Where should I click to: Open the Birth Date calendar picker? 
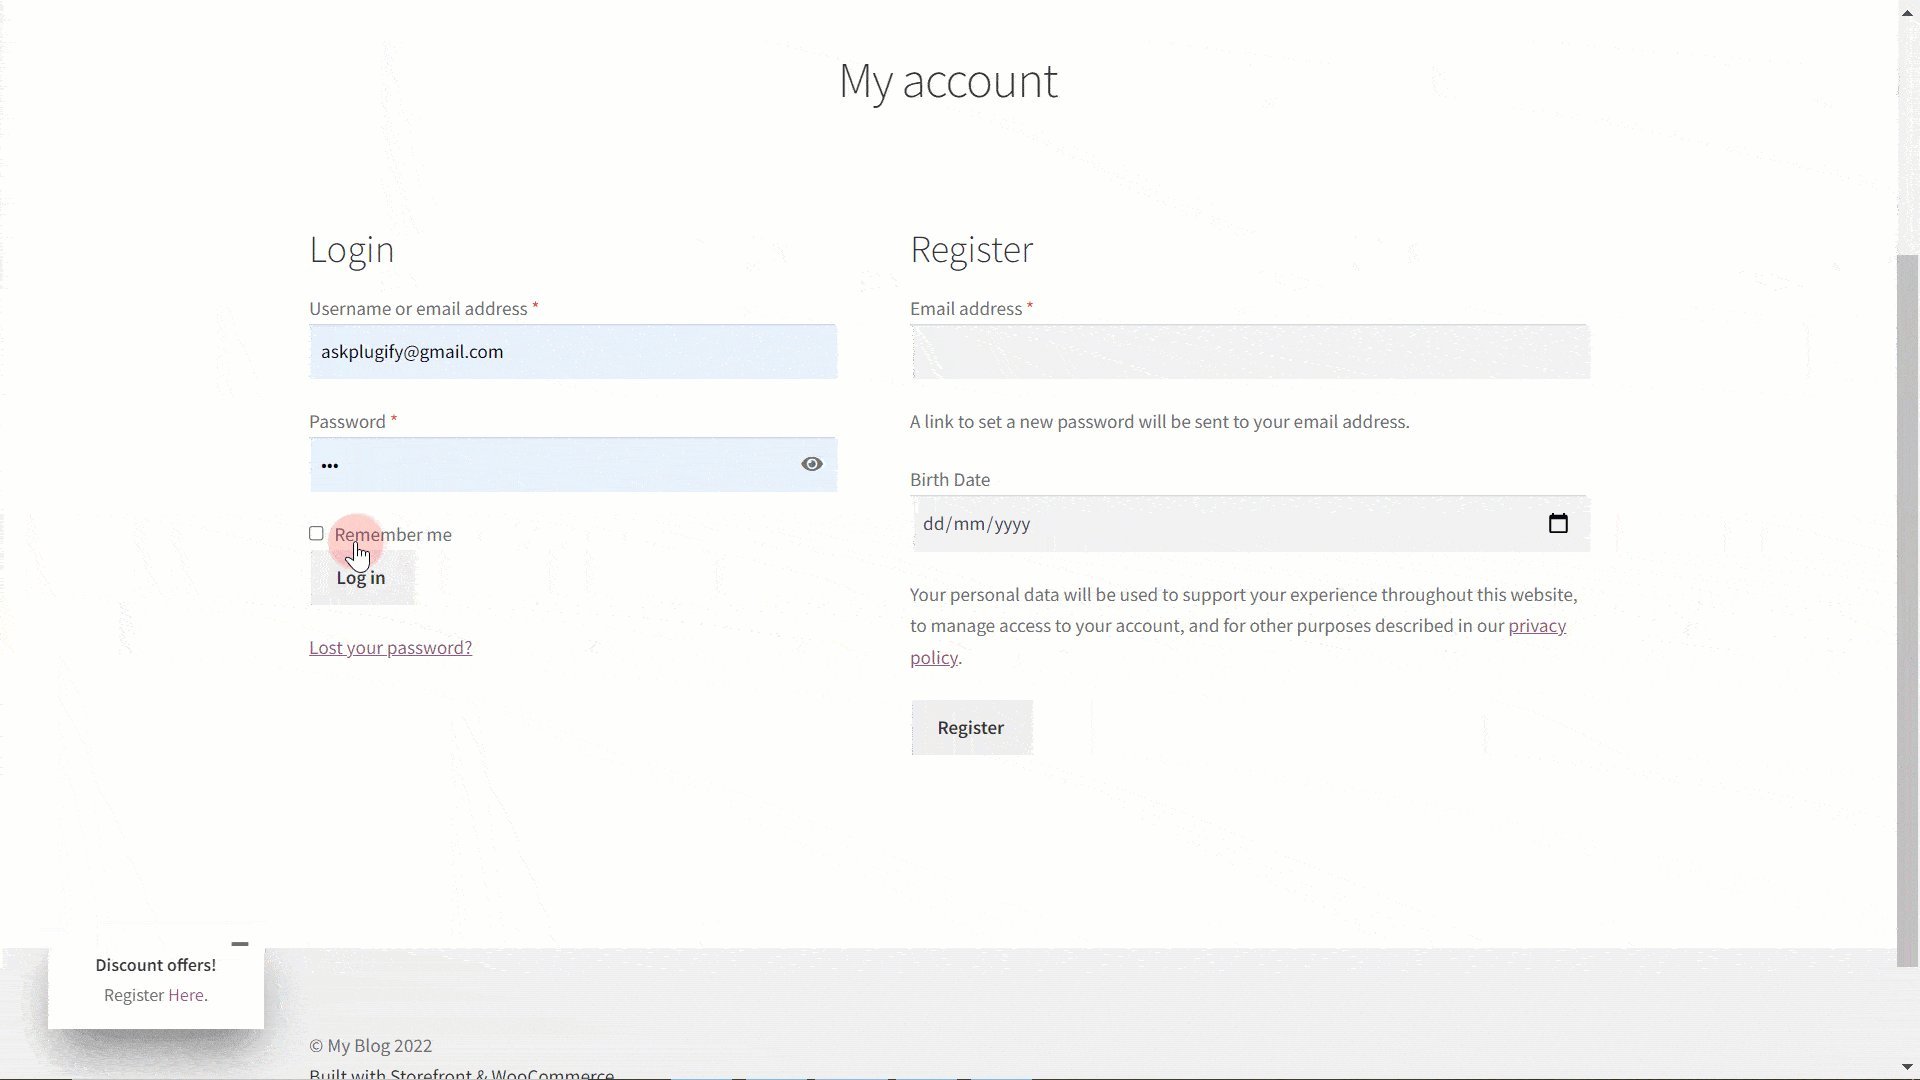click(1558, 524)
